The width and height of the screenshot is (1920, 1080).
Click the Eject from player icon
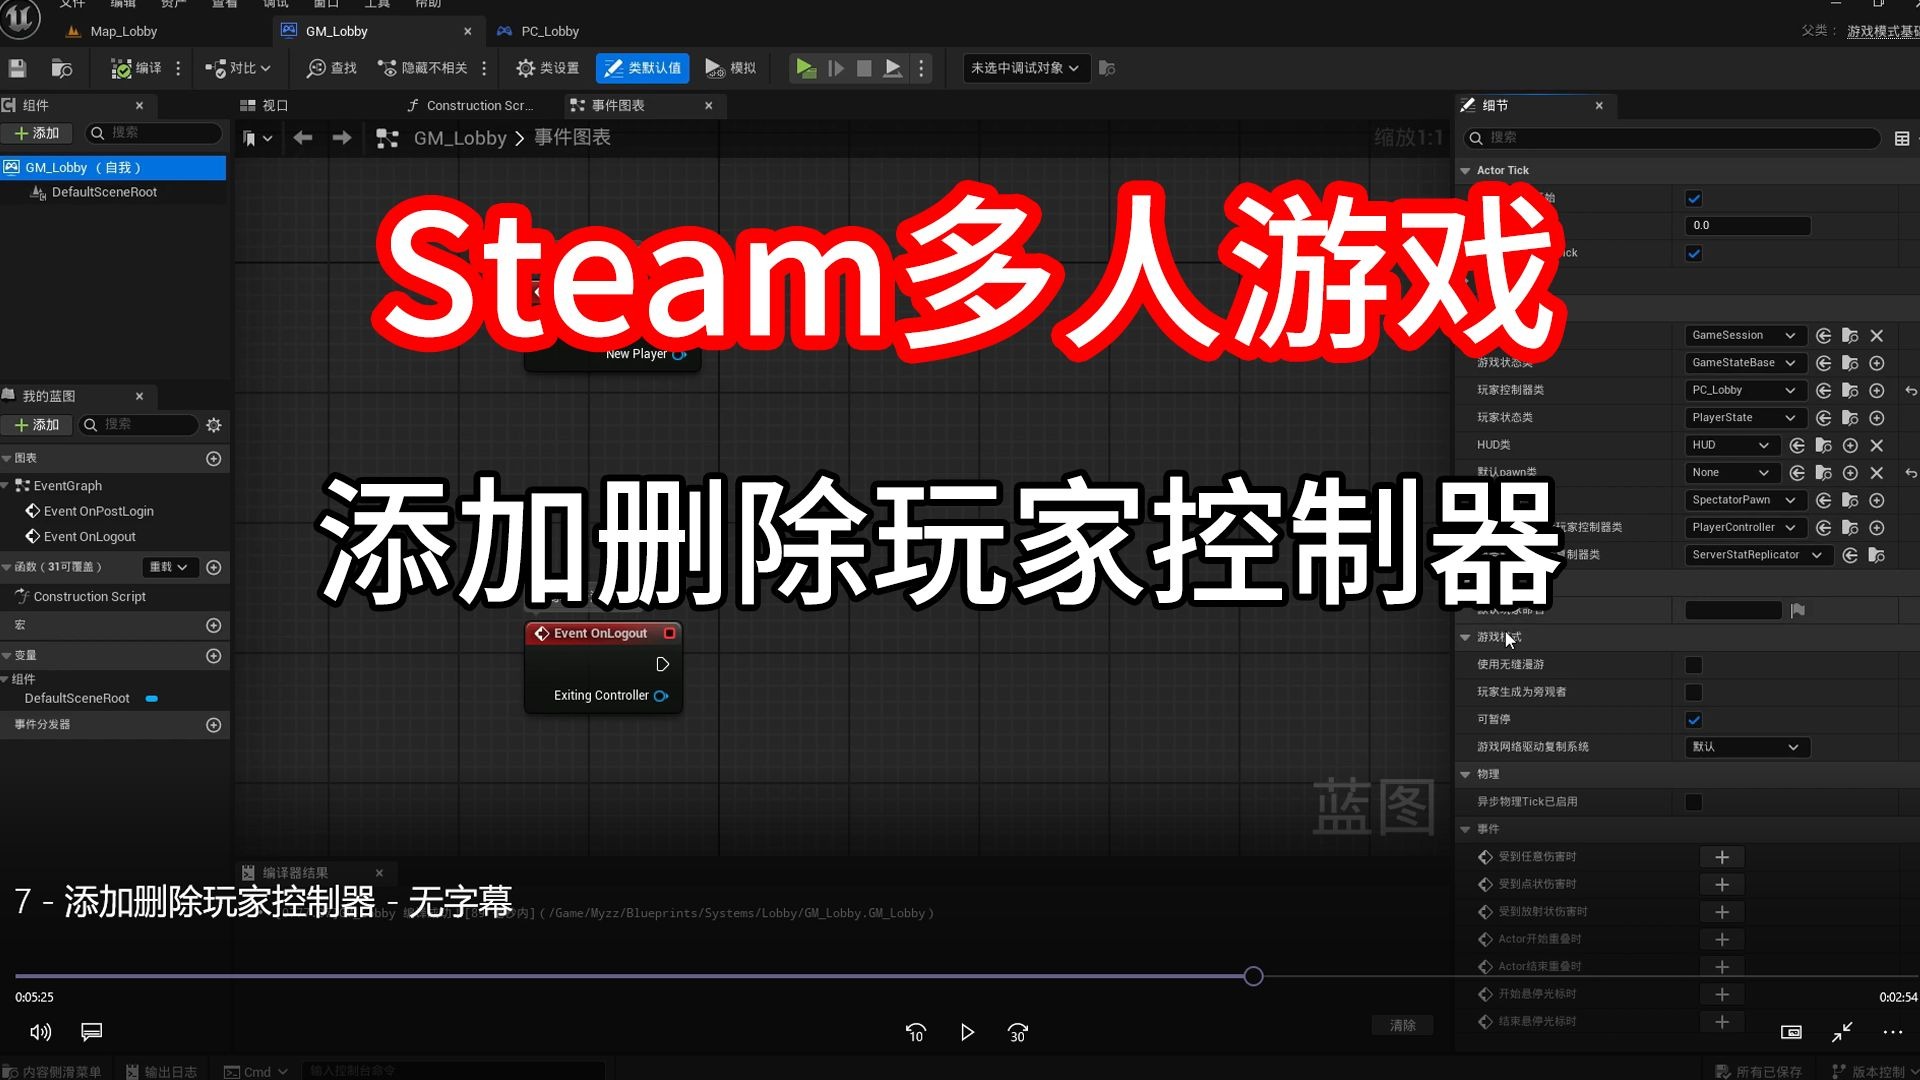(x=893, y=68)
